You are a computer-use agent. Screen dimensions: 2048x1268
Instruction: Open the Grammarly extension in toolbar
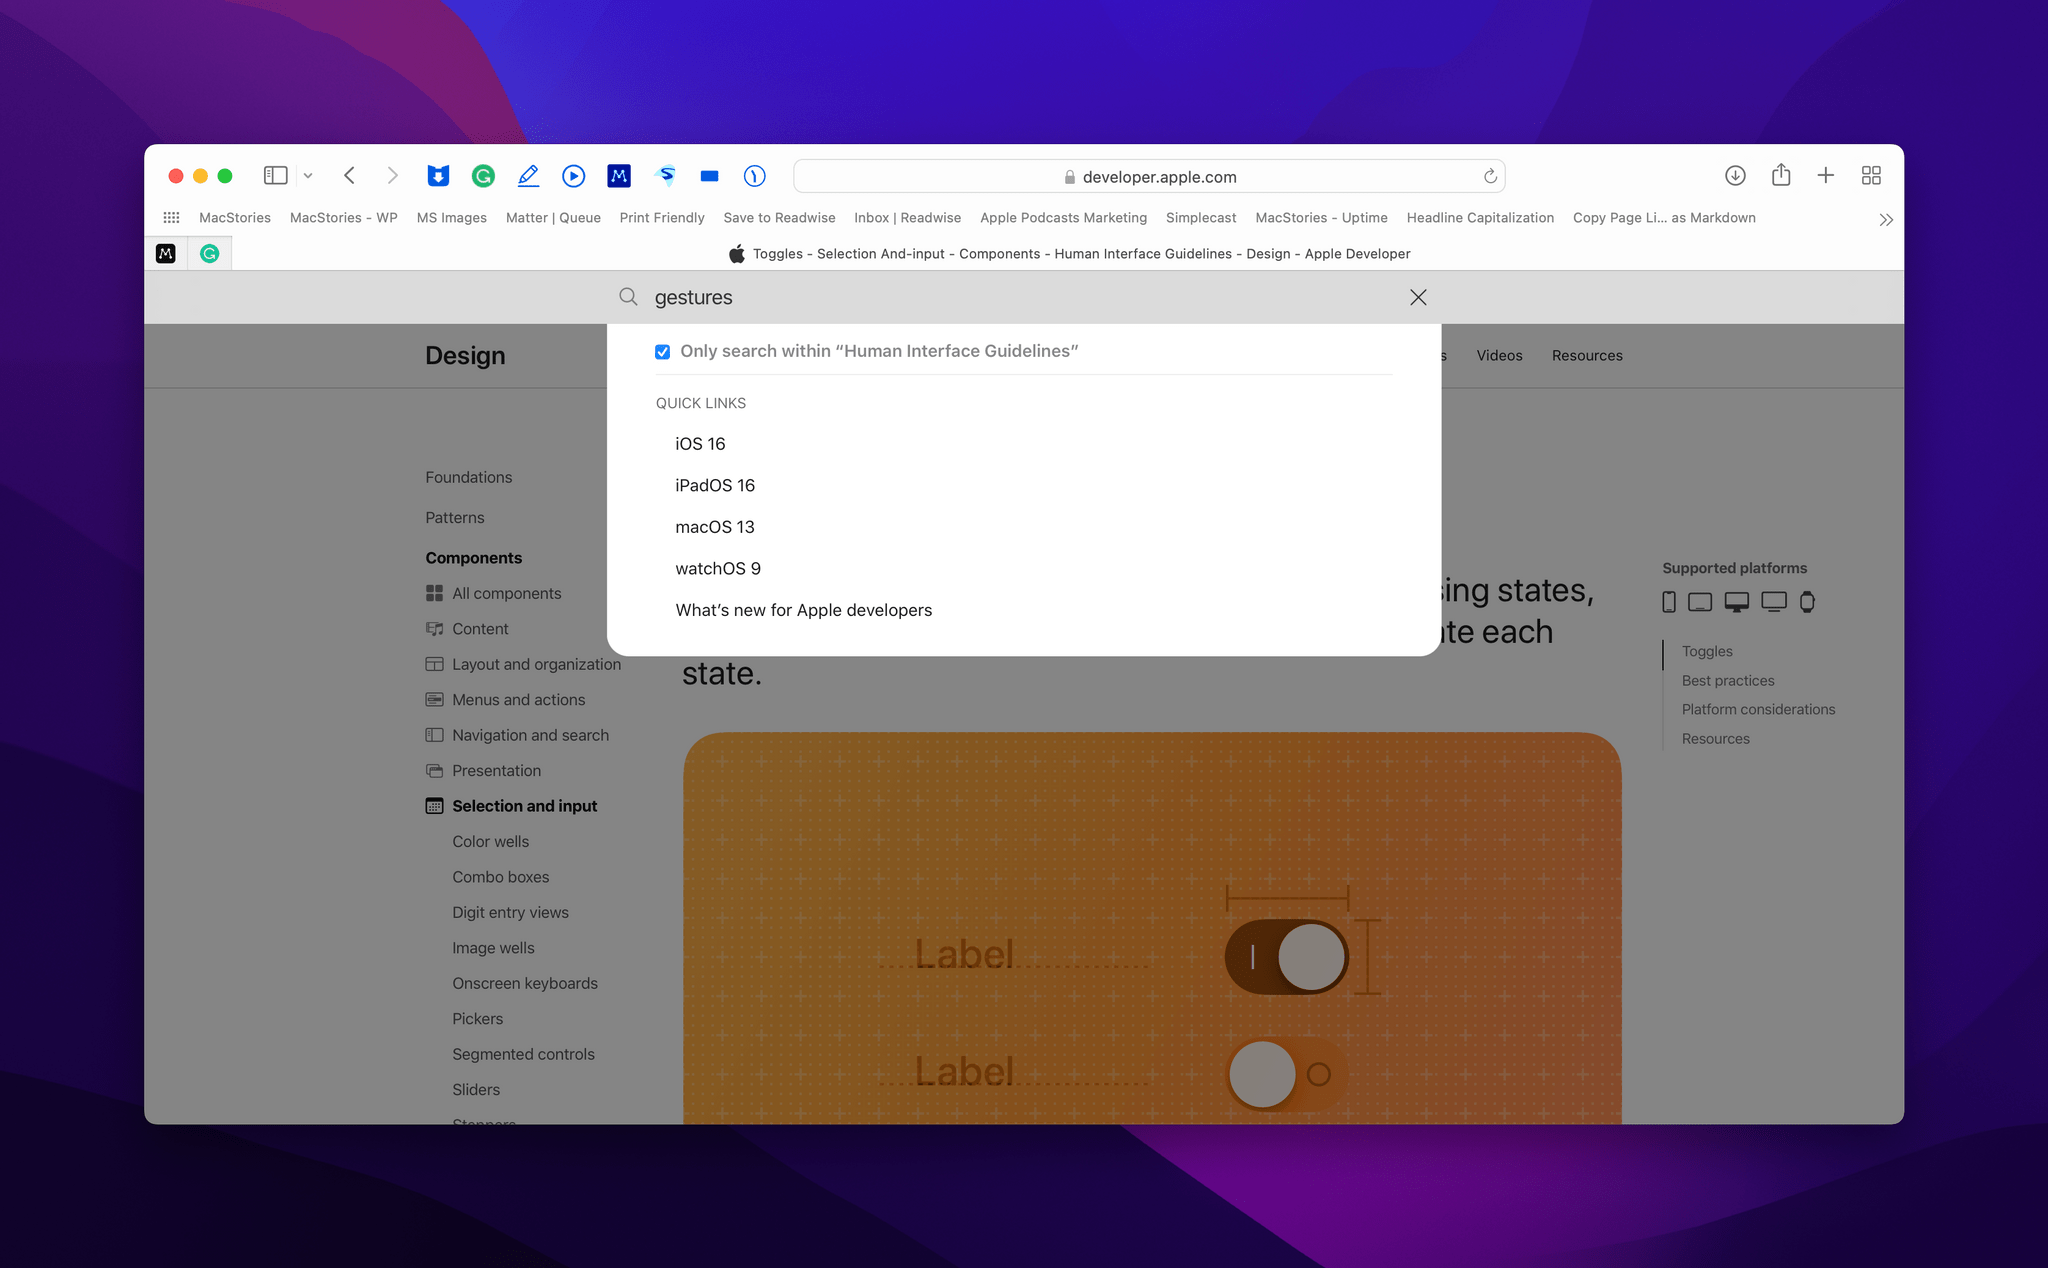tap(483, 176)
